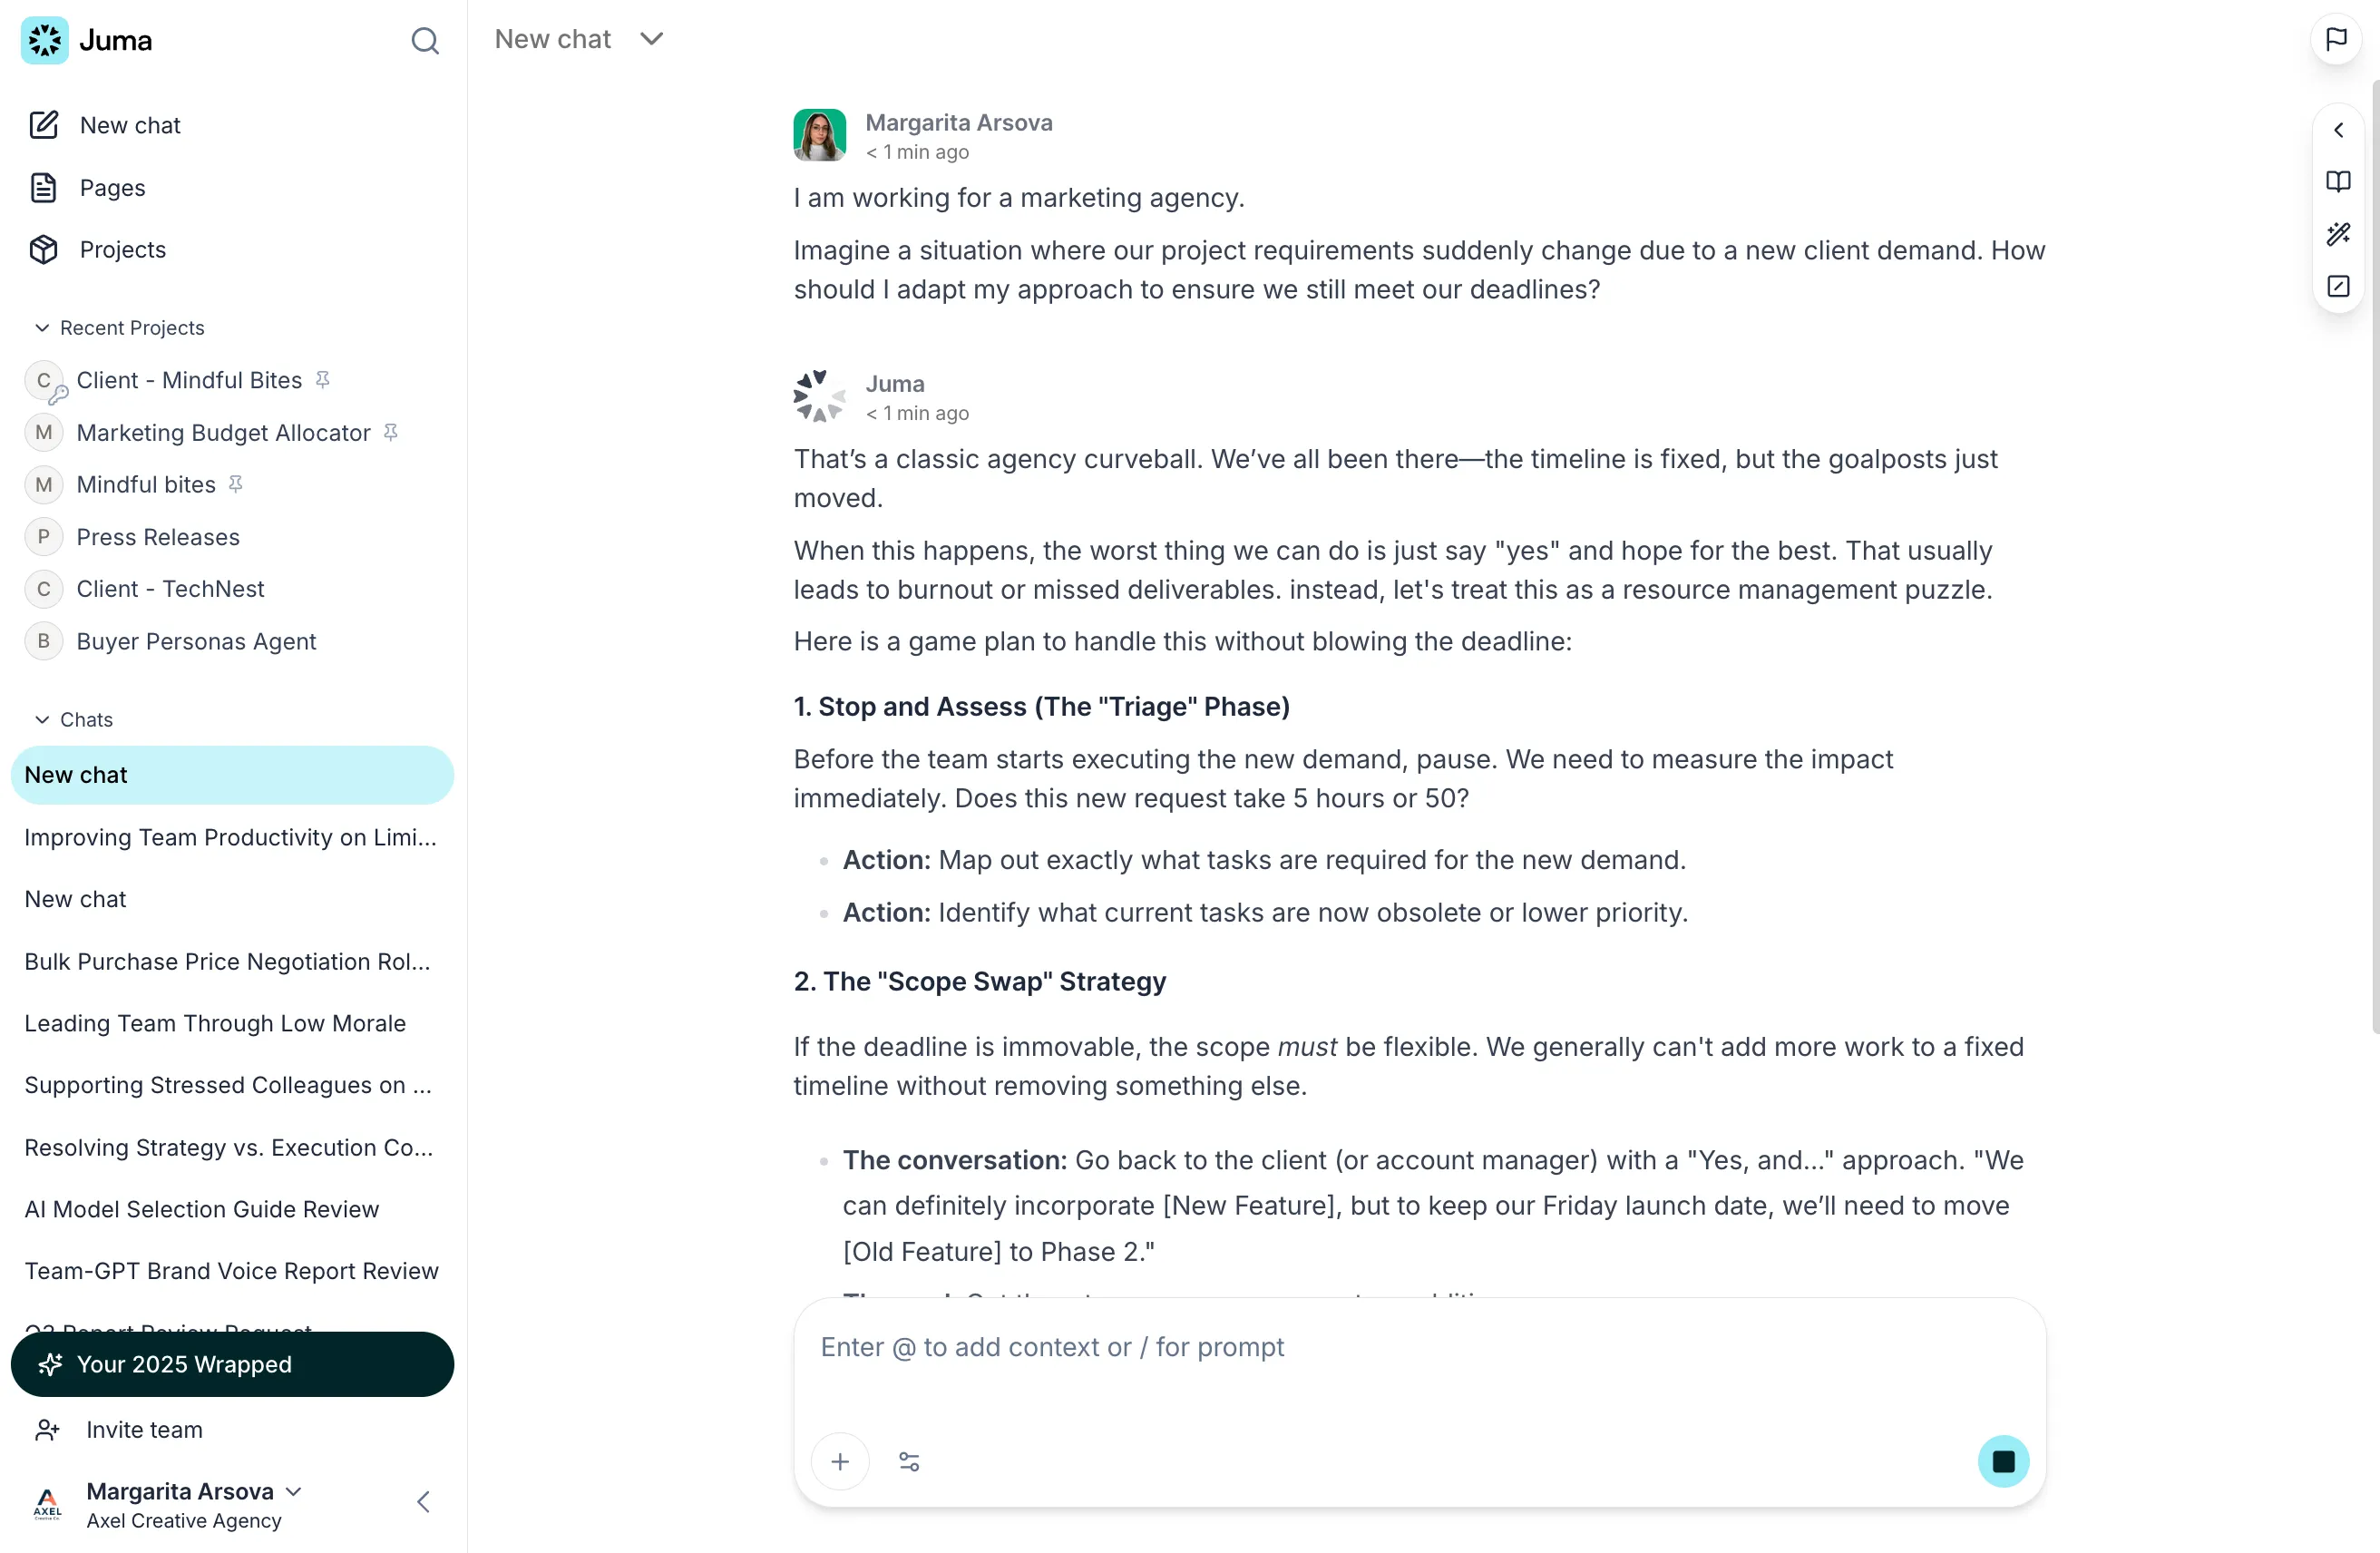
Task: Click the chat vertical scrollbar
Action: click(2374, 560)
